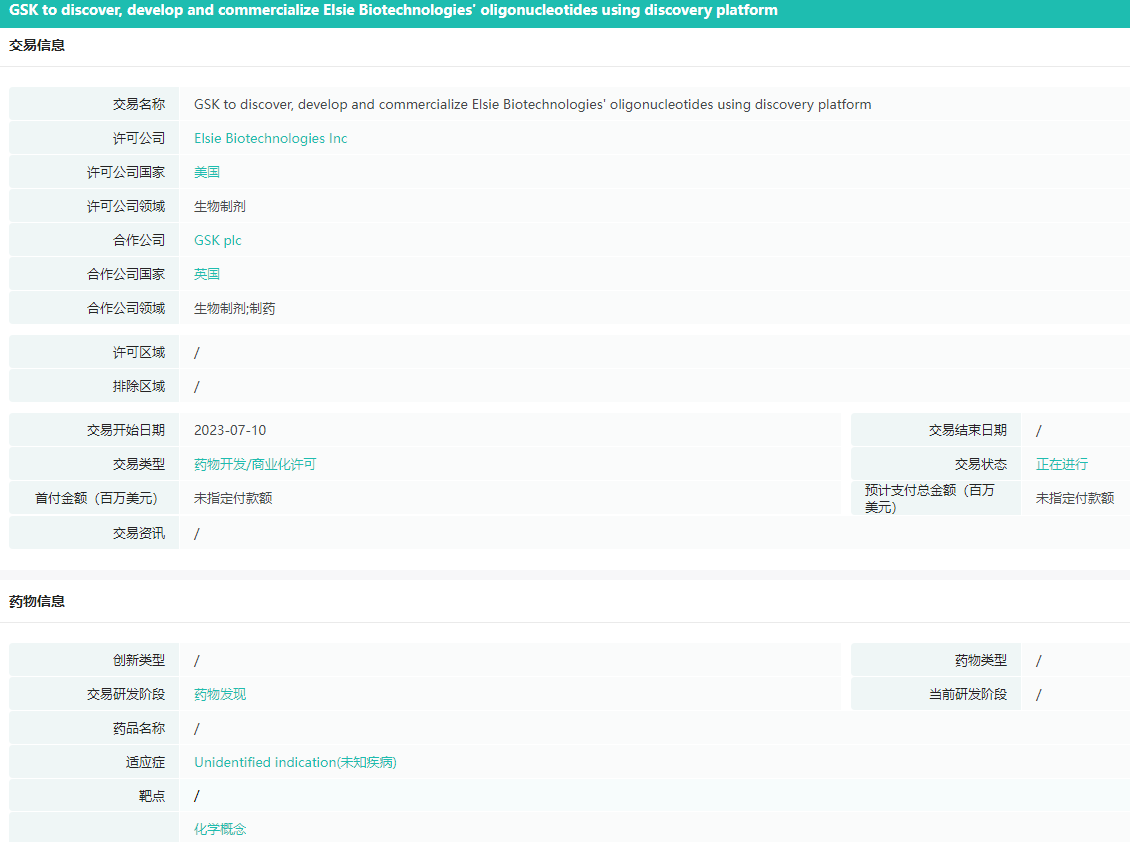Click the 交易开始日期 label

coord(125,430)
